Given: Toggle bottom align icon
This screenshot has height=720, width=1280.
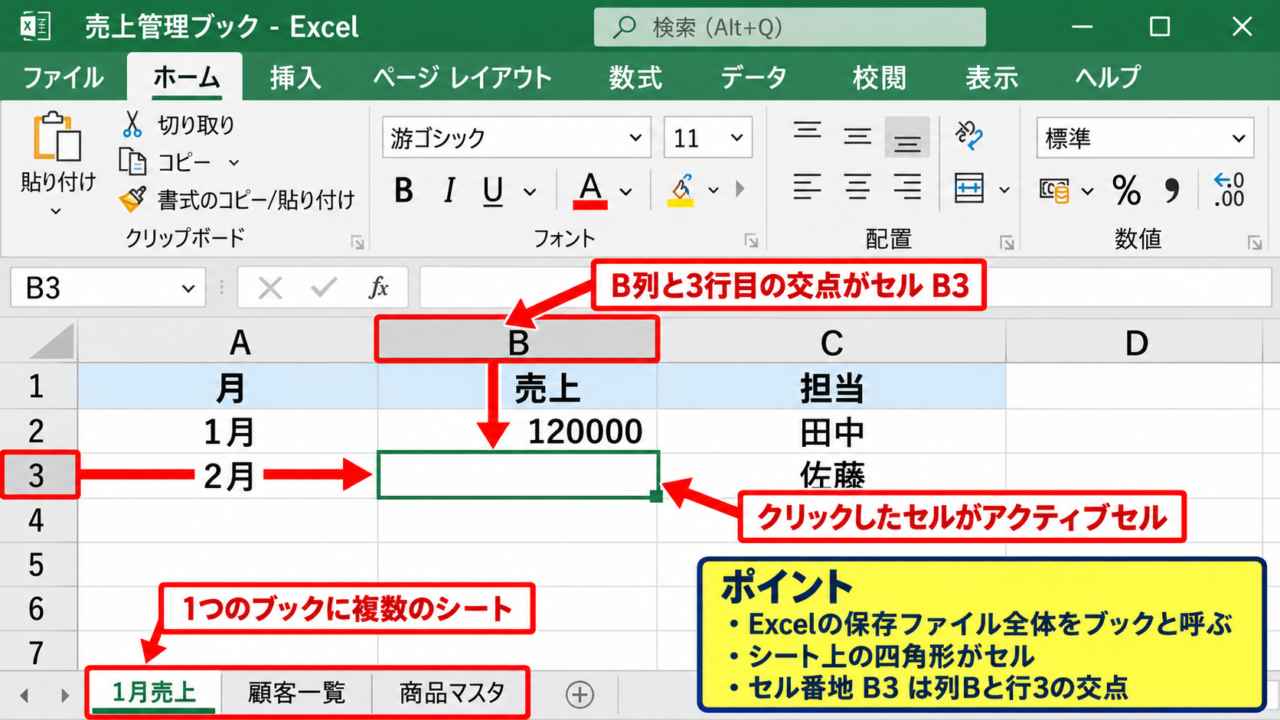Looking at the screenshot, I should coord(907,138).
